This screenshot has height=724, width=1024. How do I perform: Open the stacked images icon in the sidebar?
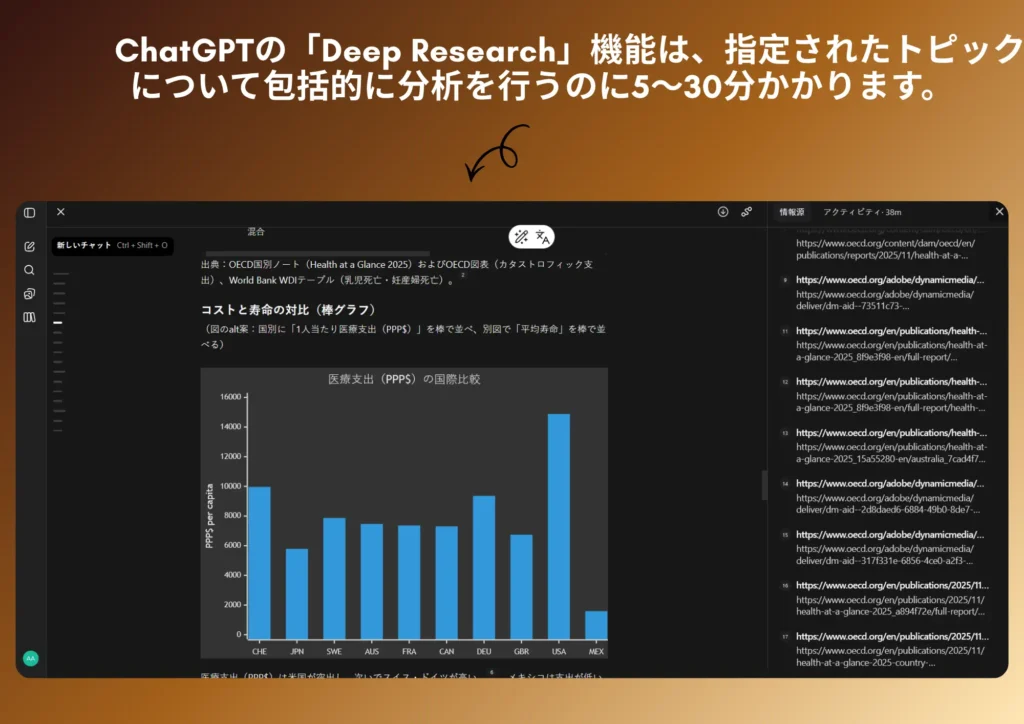29,293
